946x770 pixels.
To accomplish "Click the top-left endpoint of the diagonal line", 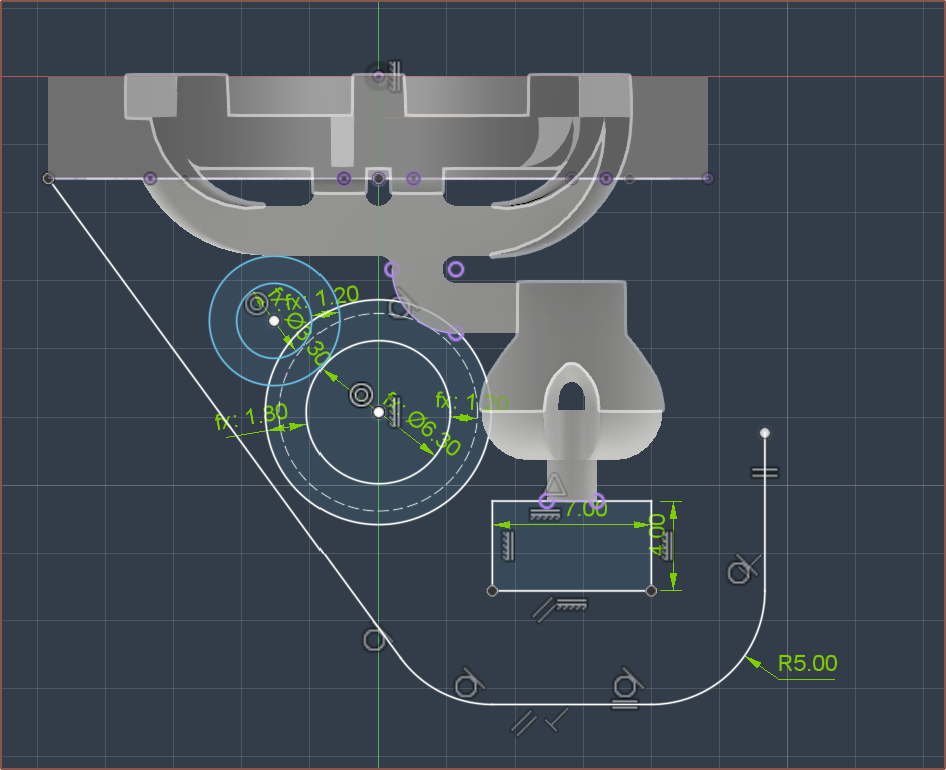I will pyautogui.click(x=48, y=178).
